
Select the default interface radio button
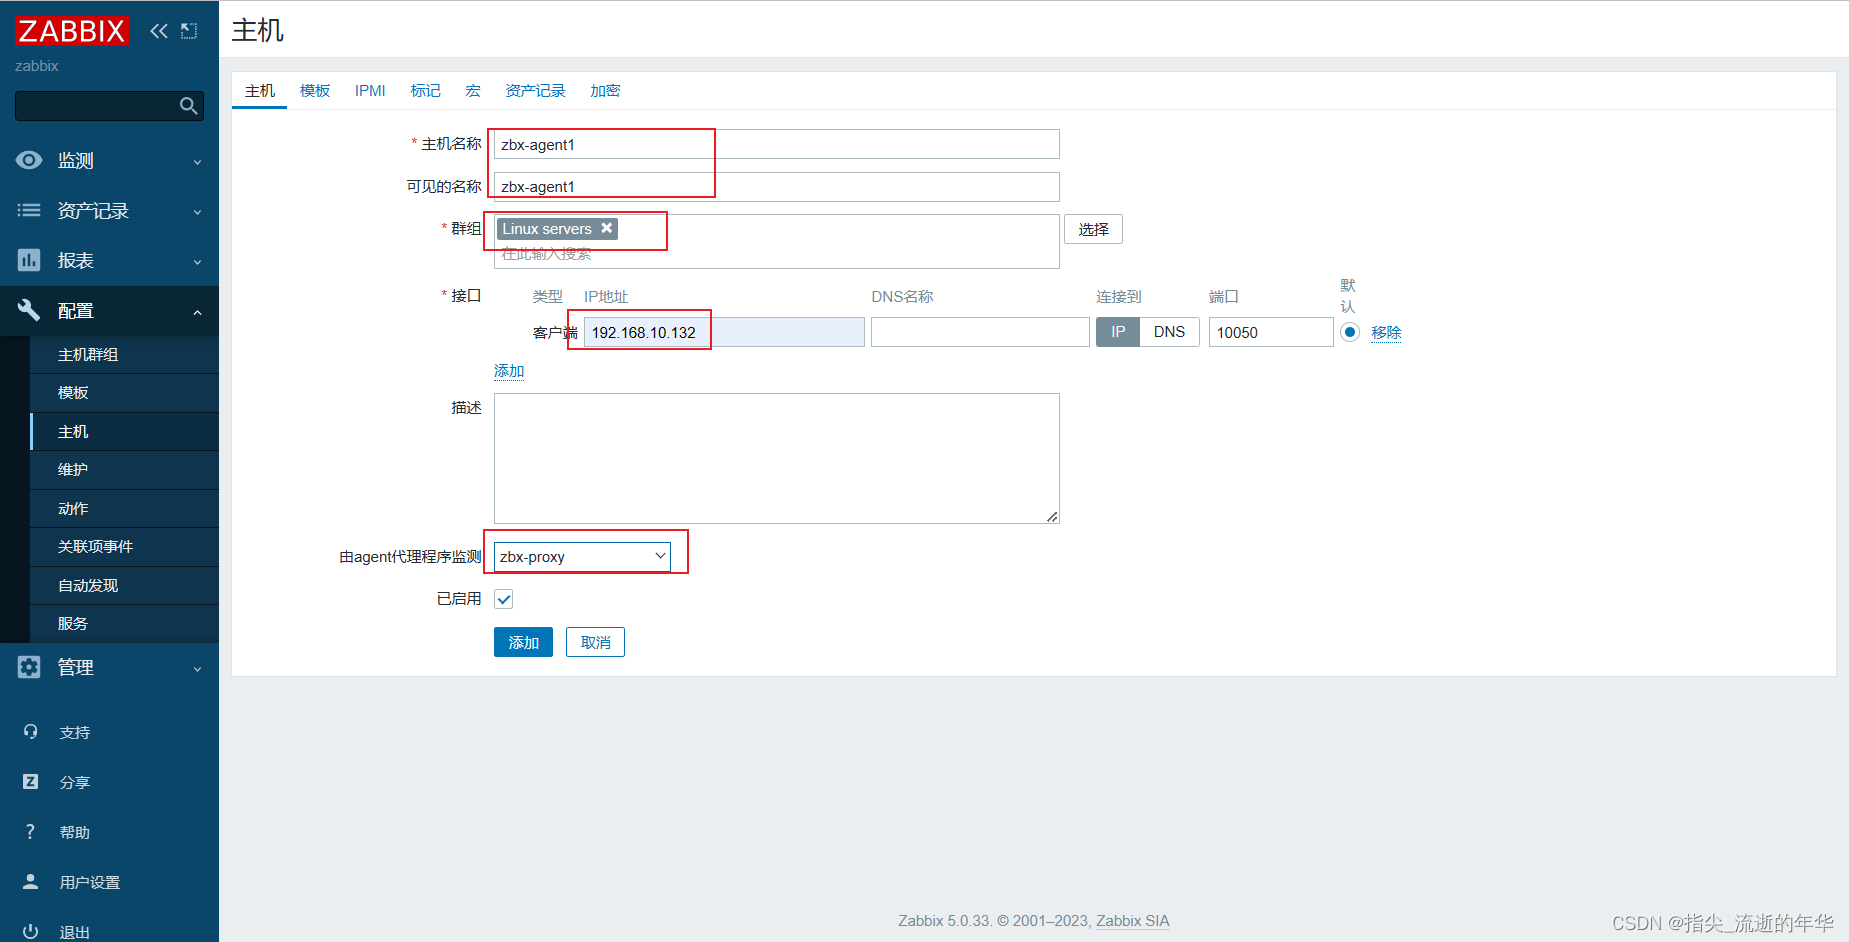[1350, 332]
